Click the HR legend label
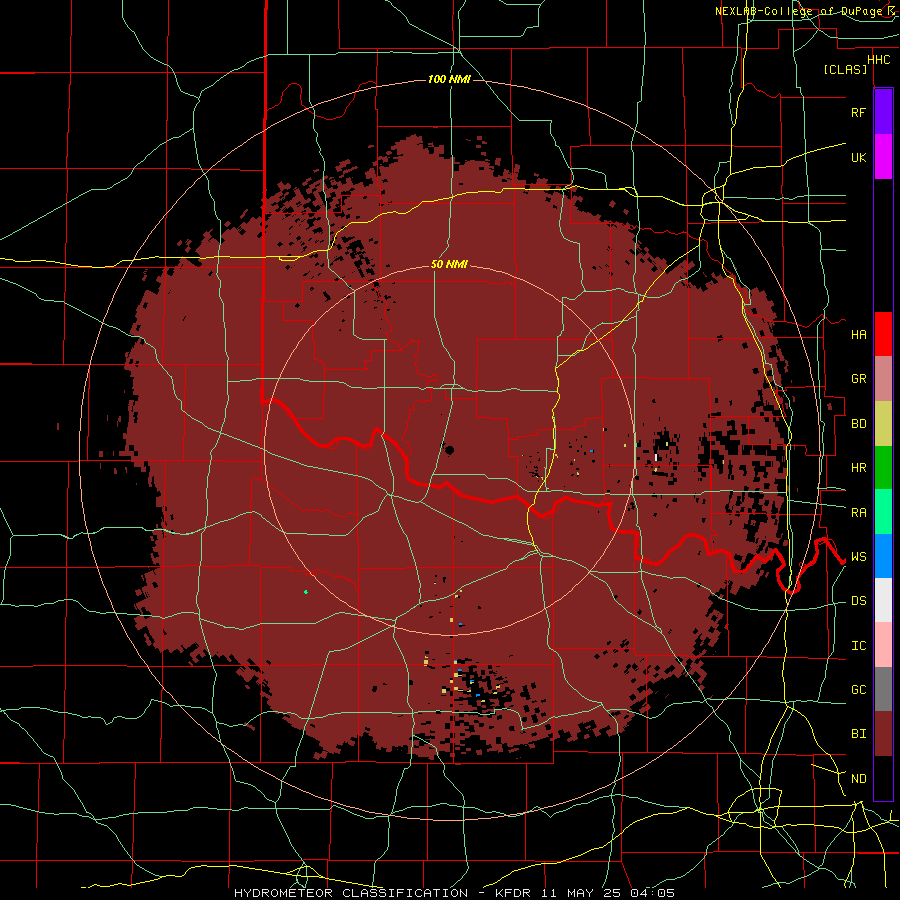 pos(858,468)
